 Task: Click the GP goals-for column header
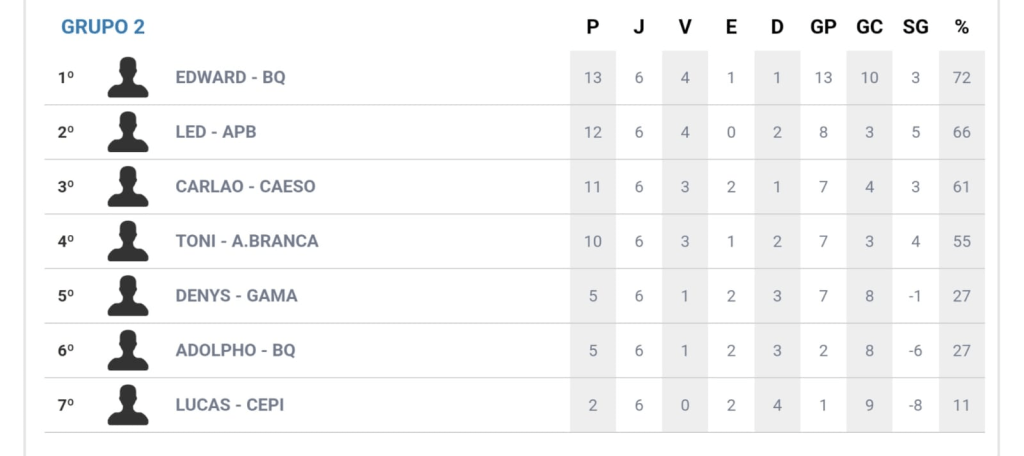coord(823,27)
